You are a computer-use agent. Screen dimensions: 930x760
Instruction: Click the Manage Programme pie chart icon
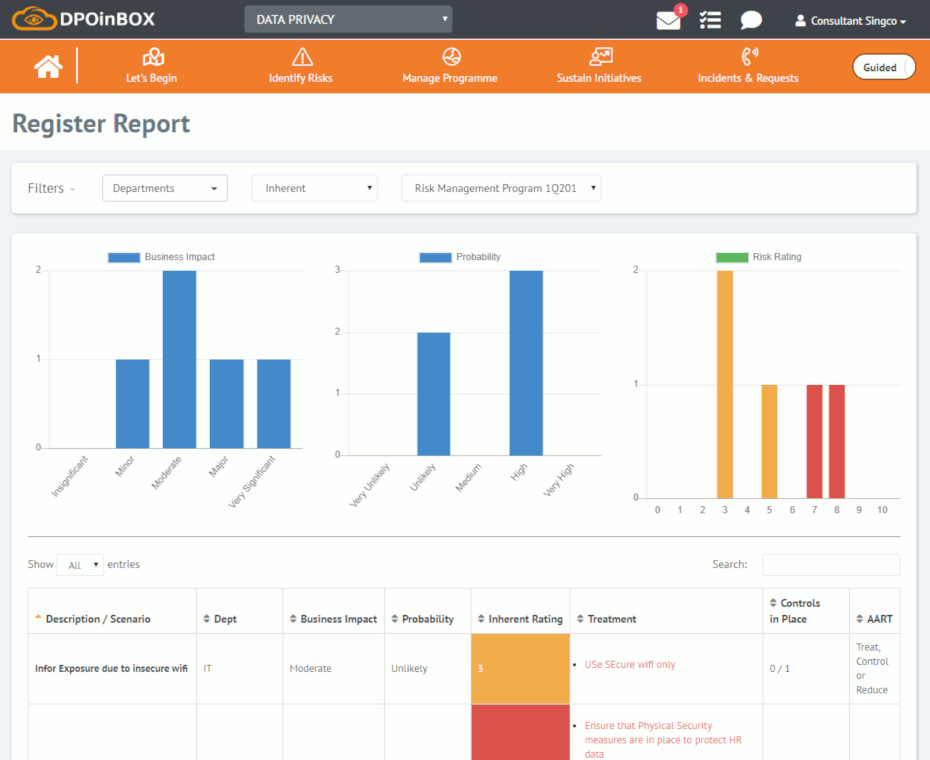(450, 57)
